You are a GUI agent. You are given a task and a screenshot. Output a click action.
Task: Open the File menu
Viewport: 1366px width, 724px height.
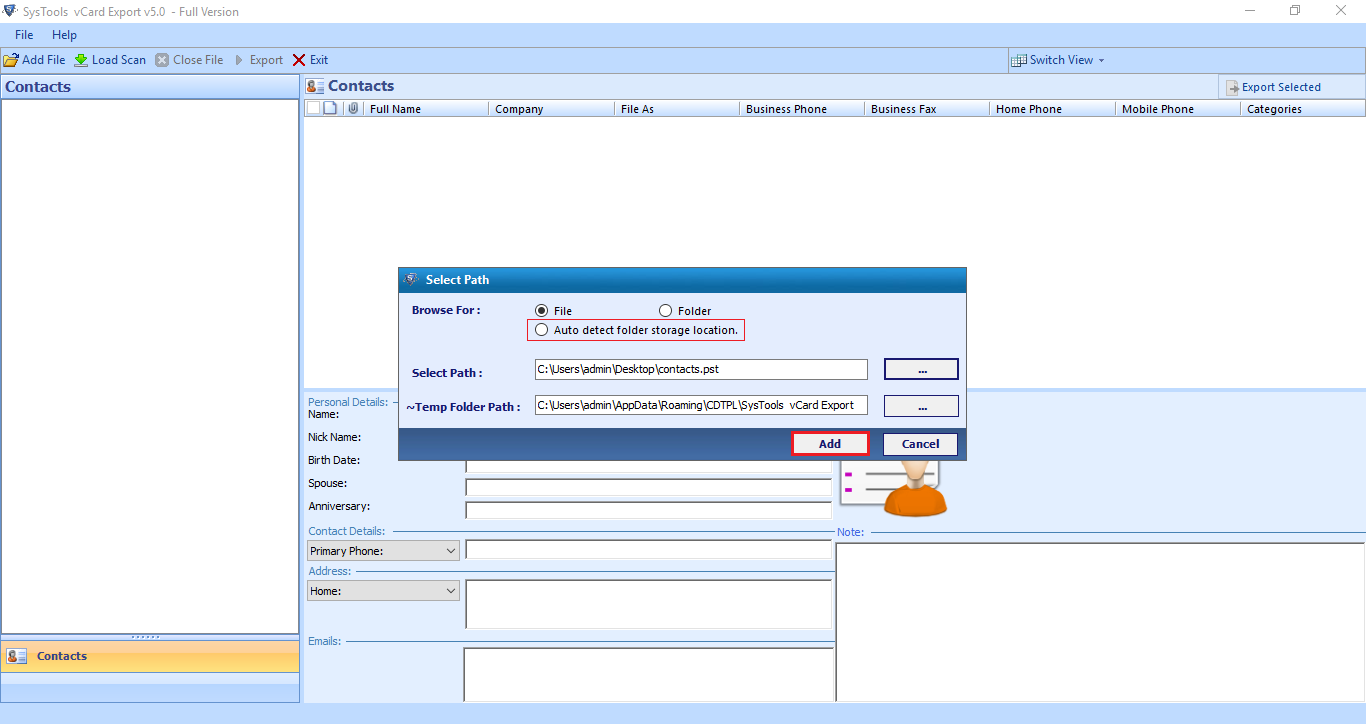(x=23, y=34)
